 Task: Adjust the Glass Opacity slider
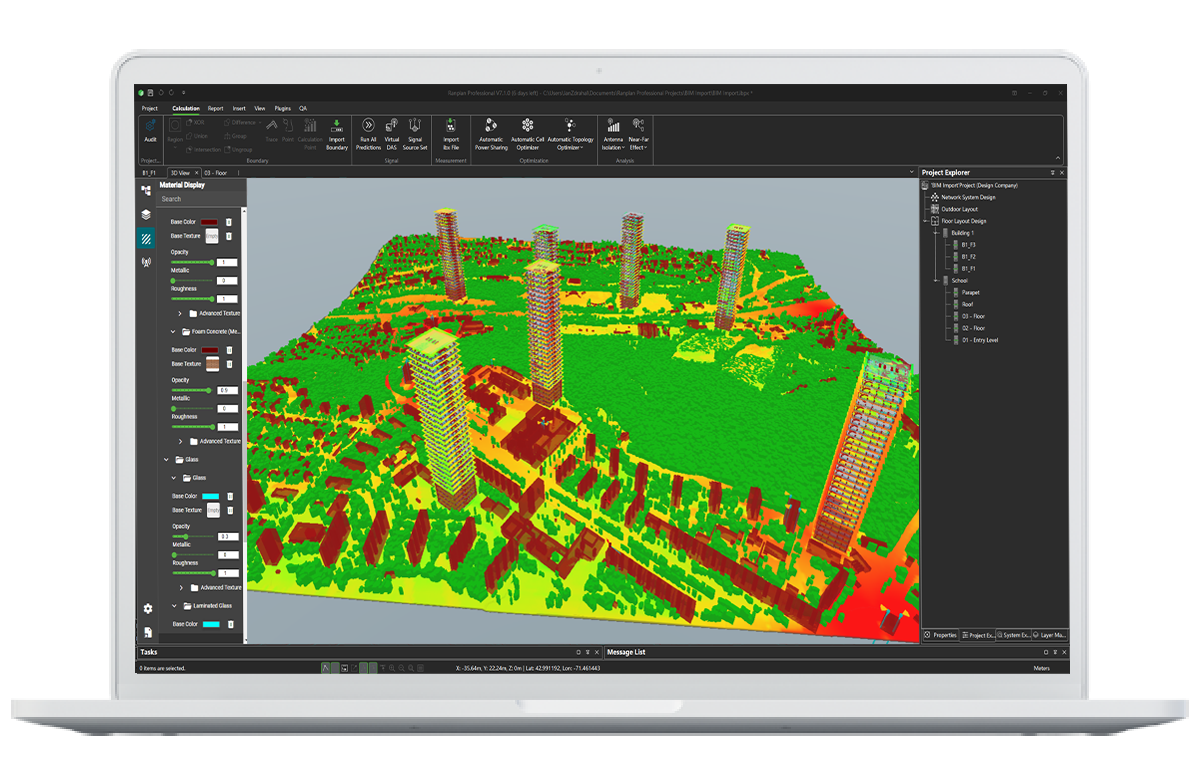click(192, 537)
